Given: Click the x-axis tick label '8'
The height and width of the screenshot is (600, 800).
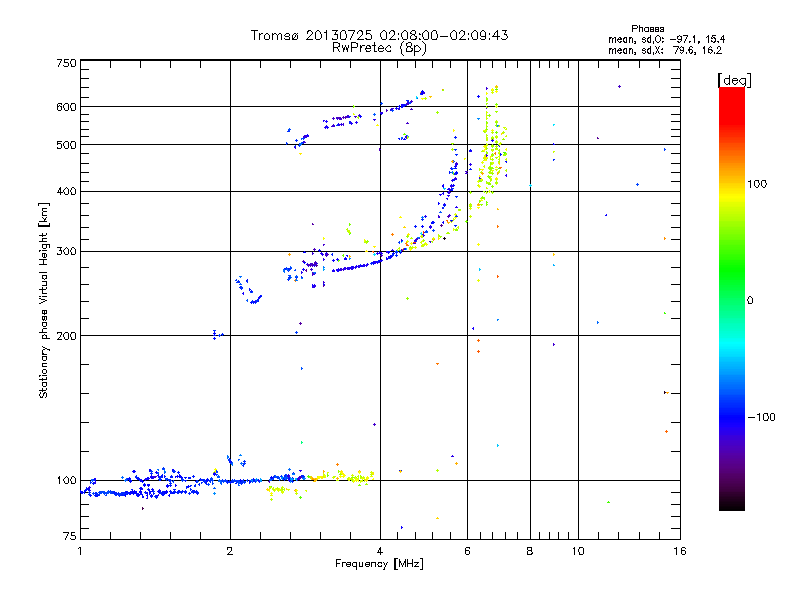Looking at the screenshot, I should (x=530, y=551).
